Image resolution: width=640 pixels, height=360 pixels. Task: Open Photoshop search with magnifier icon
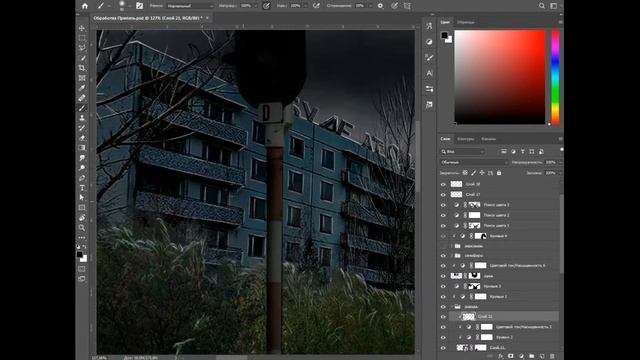tap(542, 6)
